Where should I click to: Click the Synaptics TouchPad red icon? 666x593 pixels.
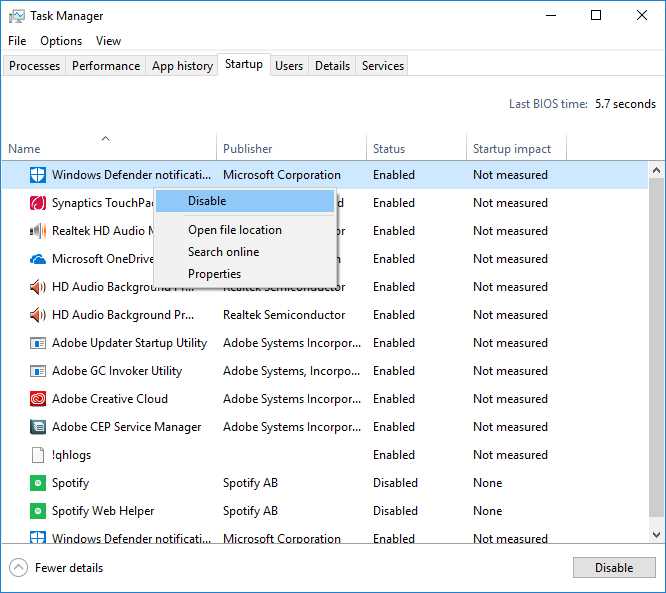pos(38,203)
